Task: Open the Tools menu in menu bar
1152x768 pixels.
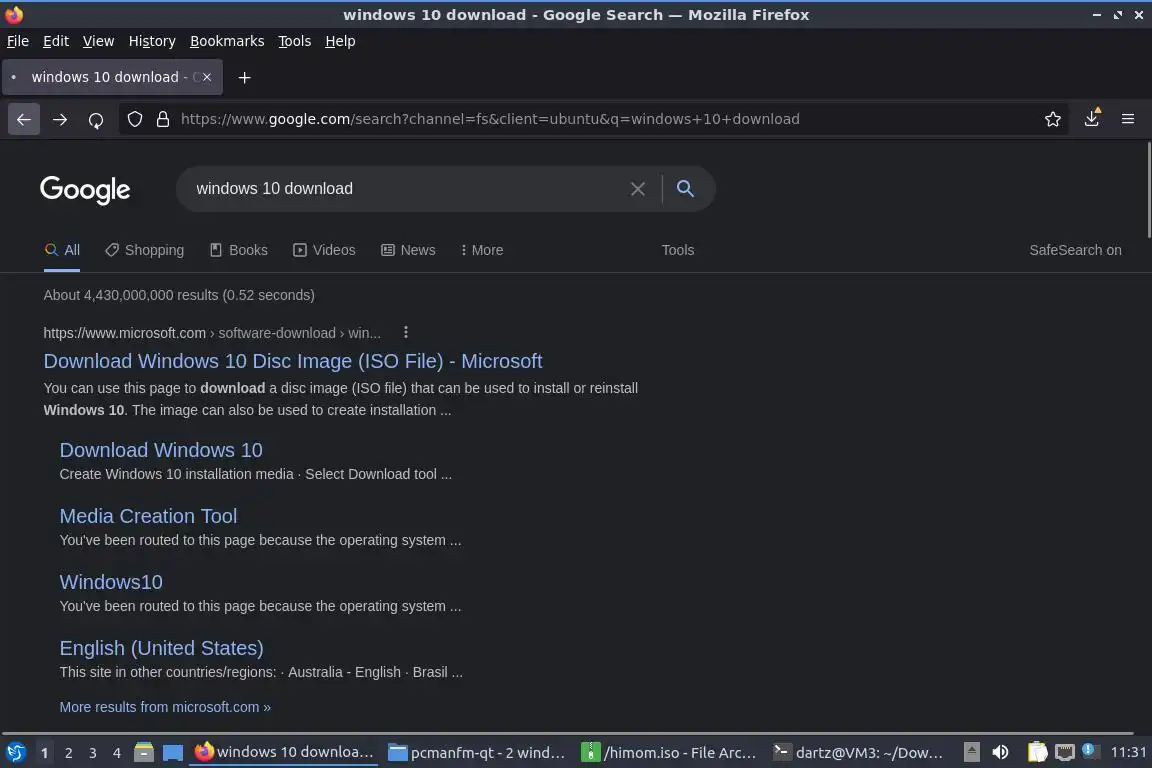Action: point(295,41)
